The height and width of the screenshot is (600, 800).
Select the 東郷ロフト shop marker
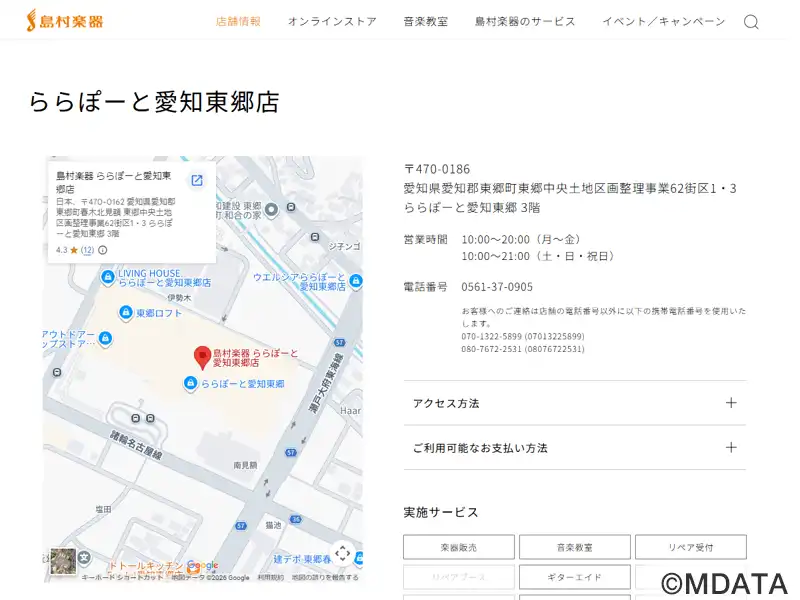point(125,313)
